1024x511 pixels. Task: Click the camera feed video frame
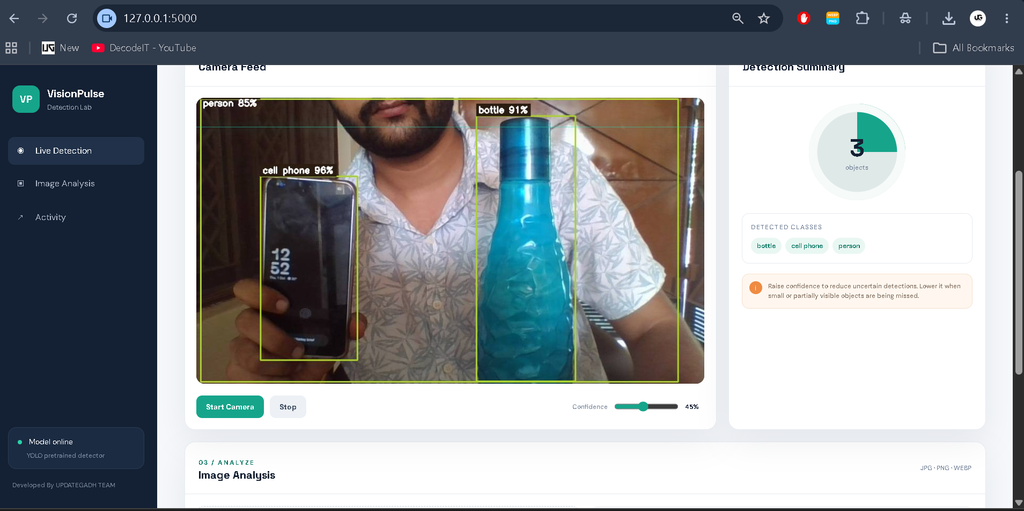(x=450, y=240)
